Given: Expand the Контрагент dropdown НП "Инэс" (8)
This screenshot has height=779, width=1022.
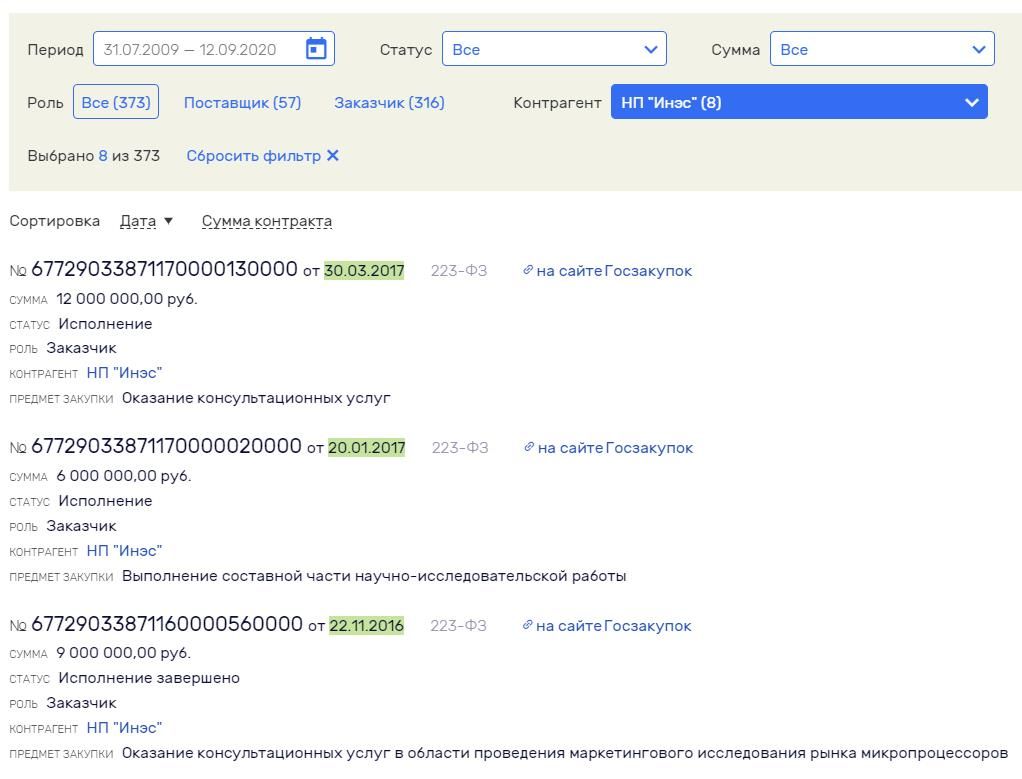Looking at the screenshot, I should (x=799, y=102).
